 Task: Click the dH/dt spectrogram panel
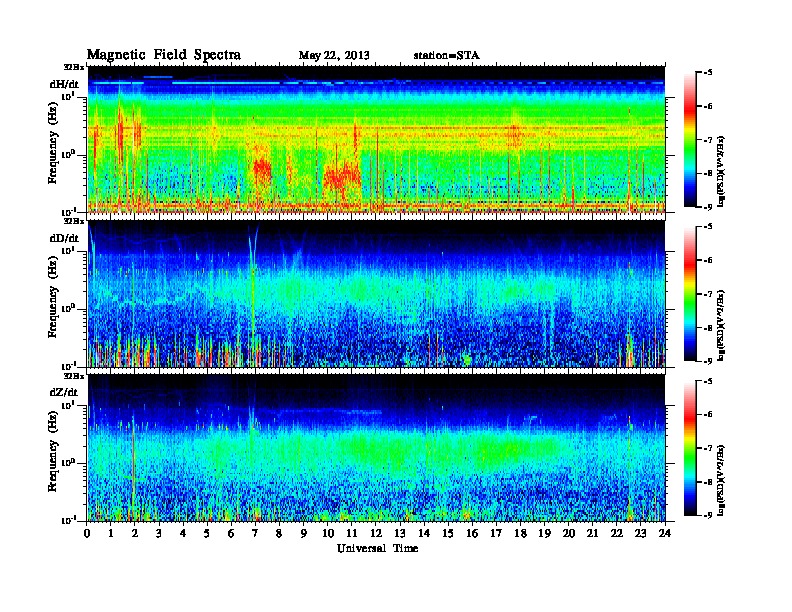(x=376, y=139)
